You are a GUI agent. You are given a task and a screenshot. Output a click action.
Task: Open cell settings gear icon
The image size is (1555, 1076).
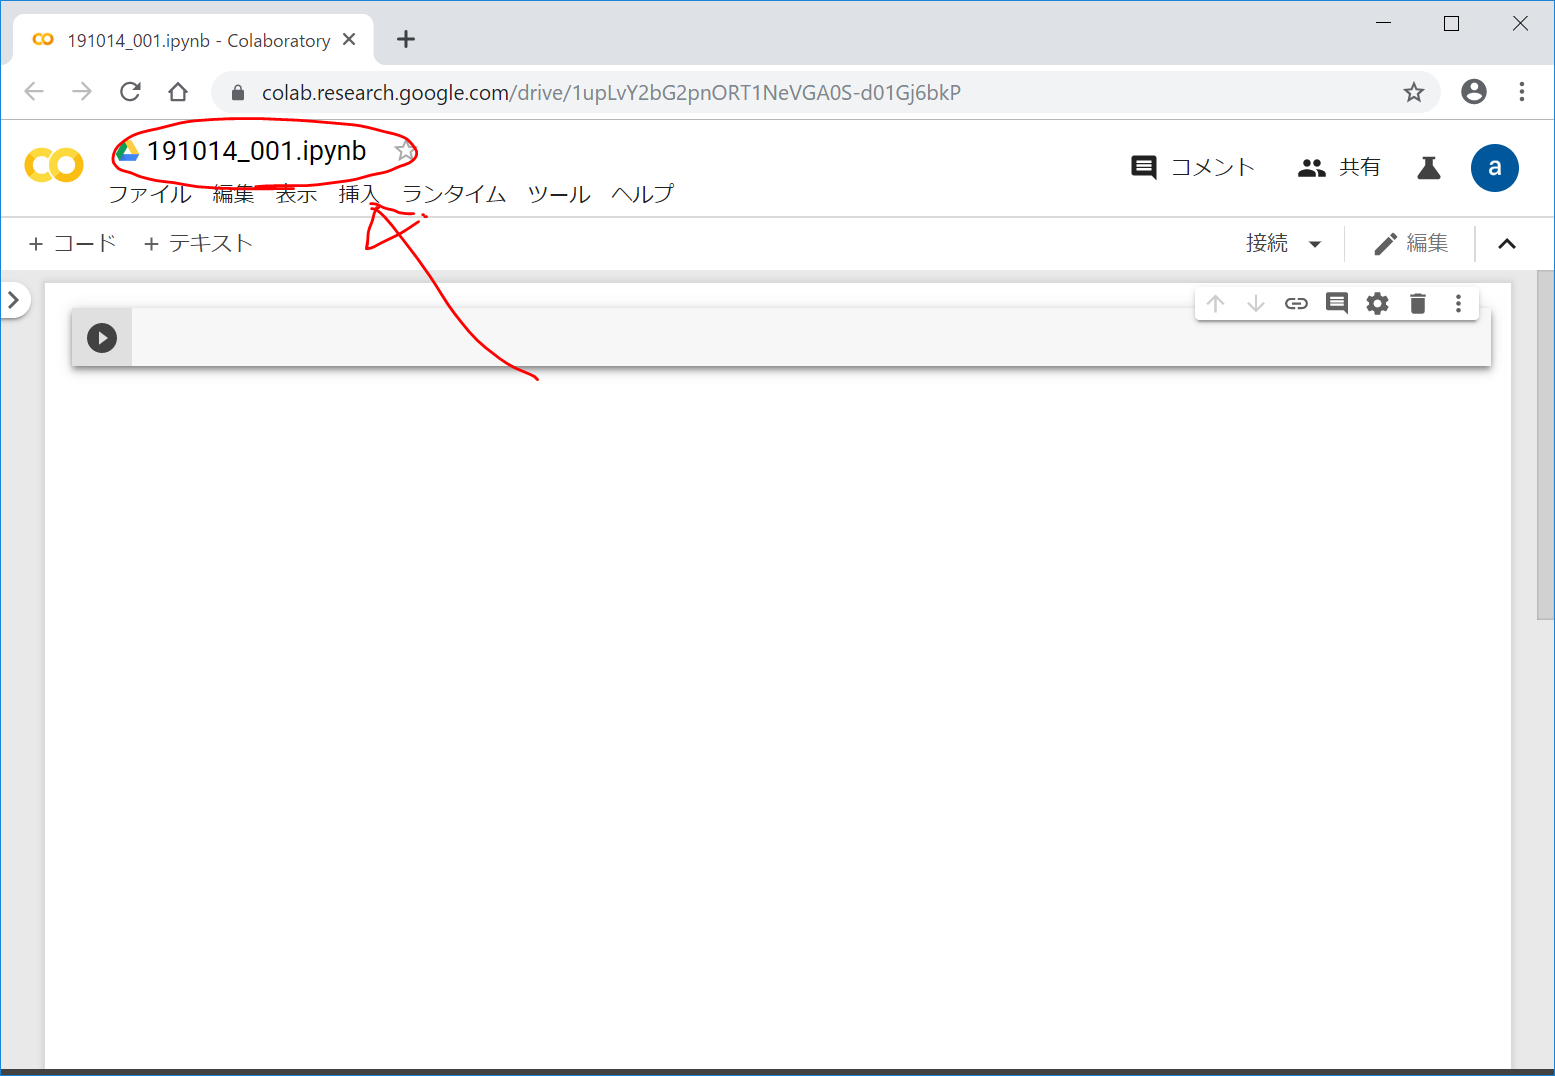(x=1377, y=304)
